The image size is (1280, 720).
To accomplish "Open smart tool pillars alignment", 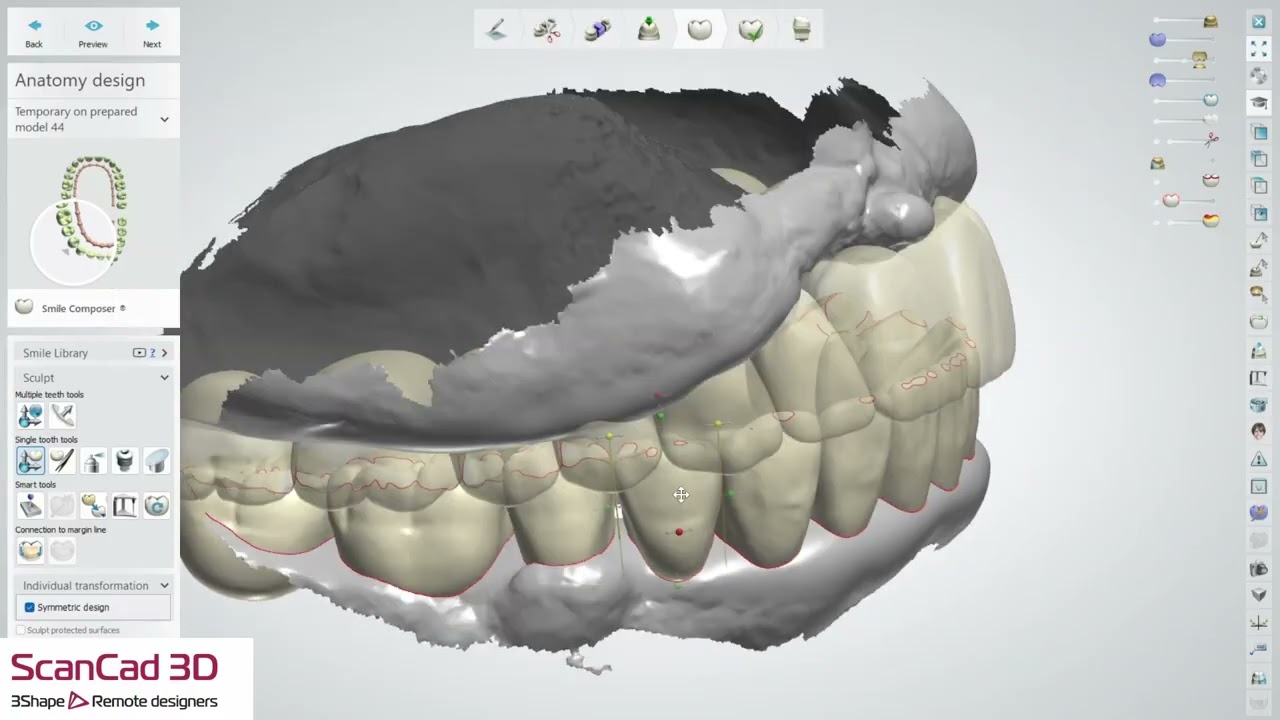I will coord(125,505).
